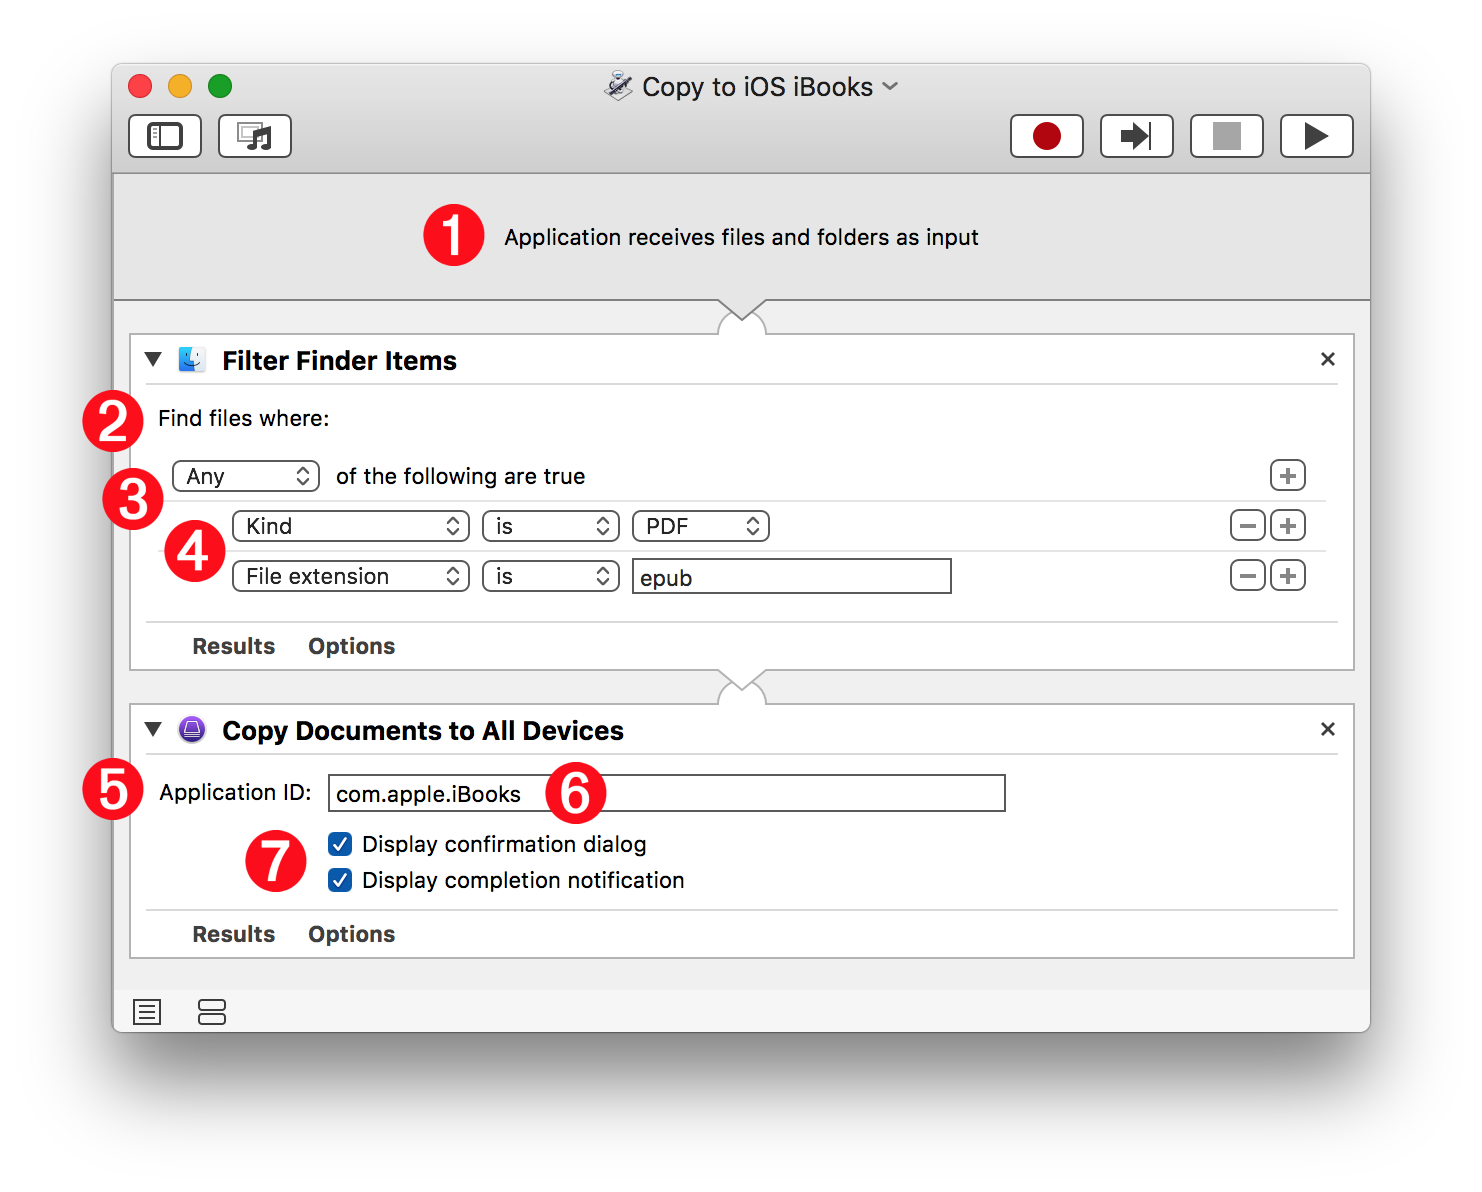1482x1192 pixels.
Task: Close the window with the red button
Action: tap(140, 86)
